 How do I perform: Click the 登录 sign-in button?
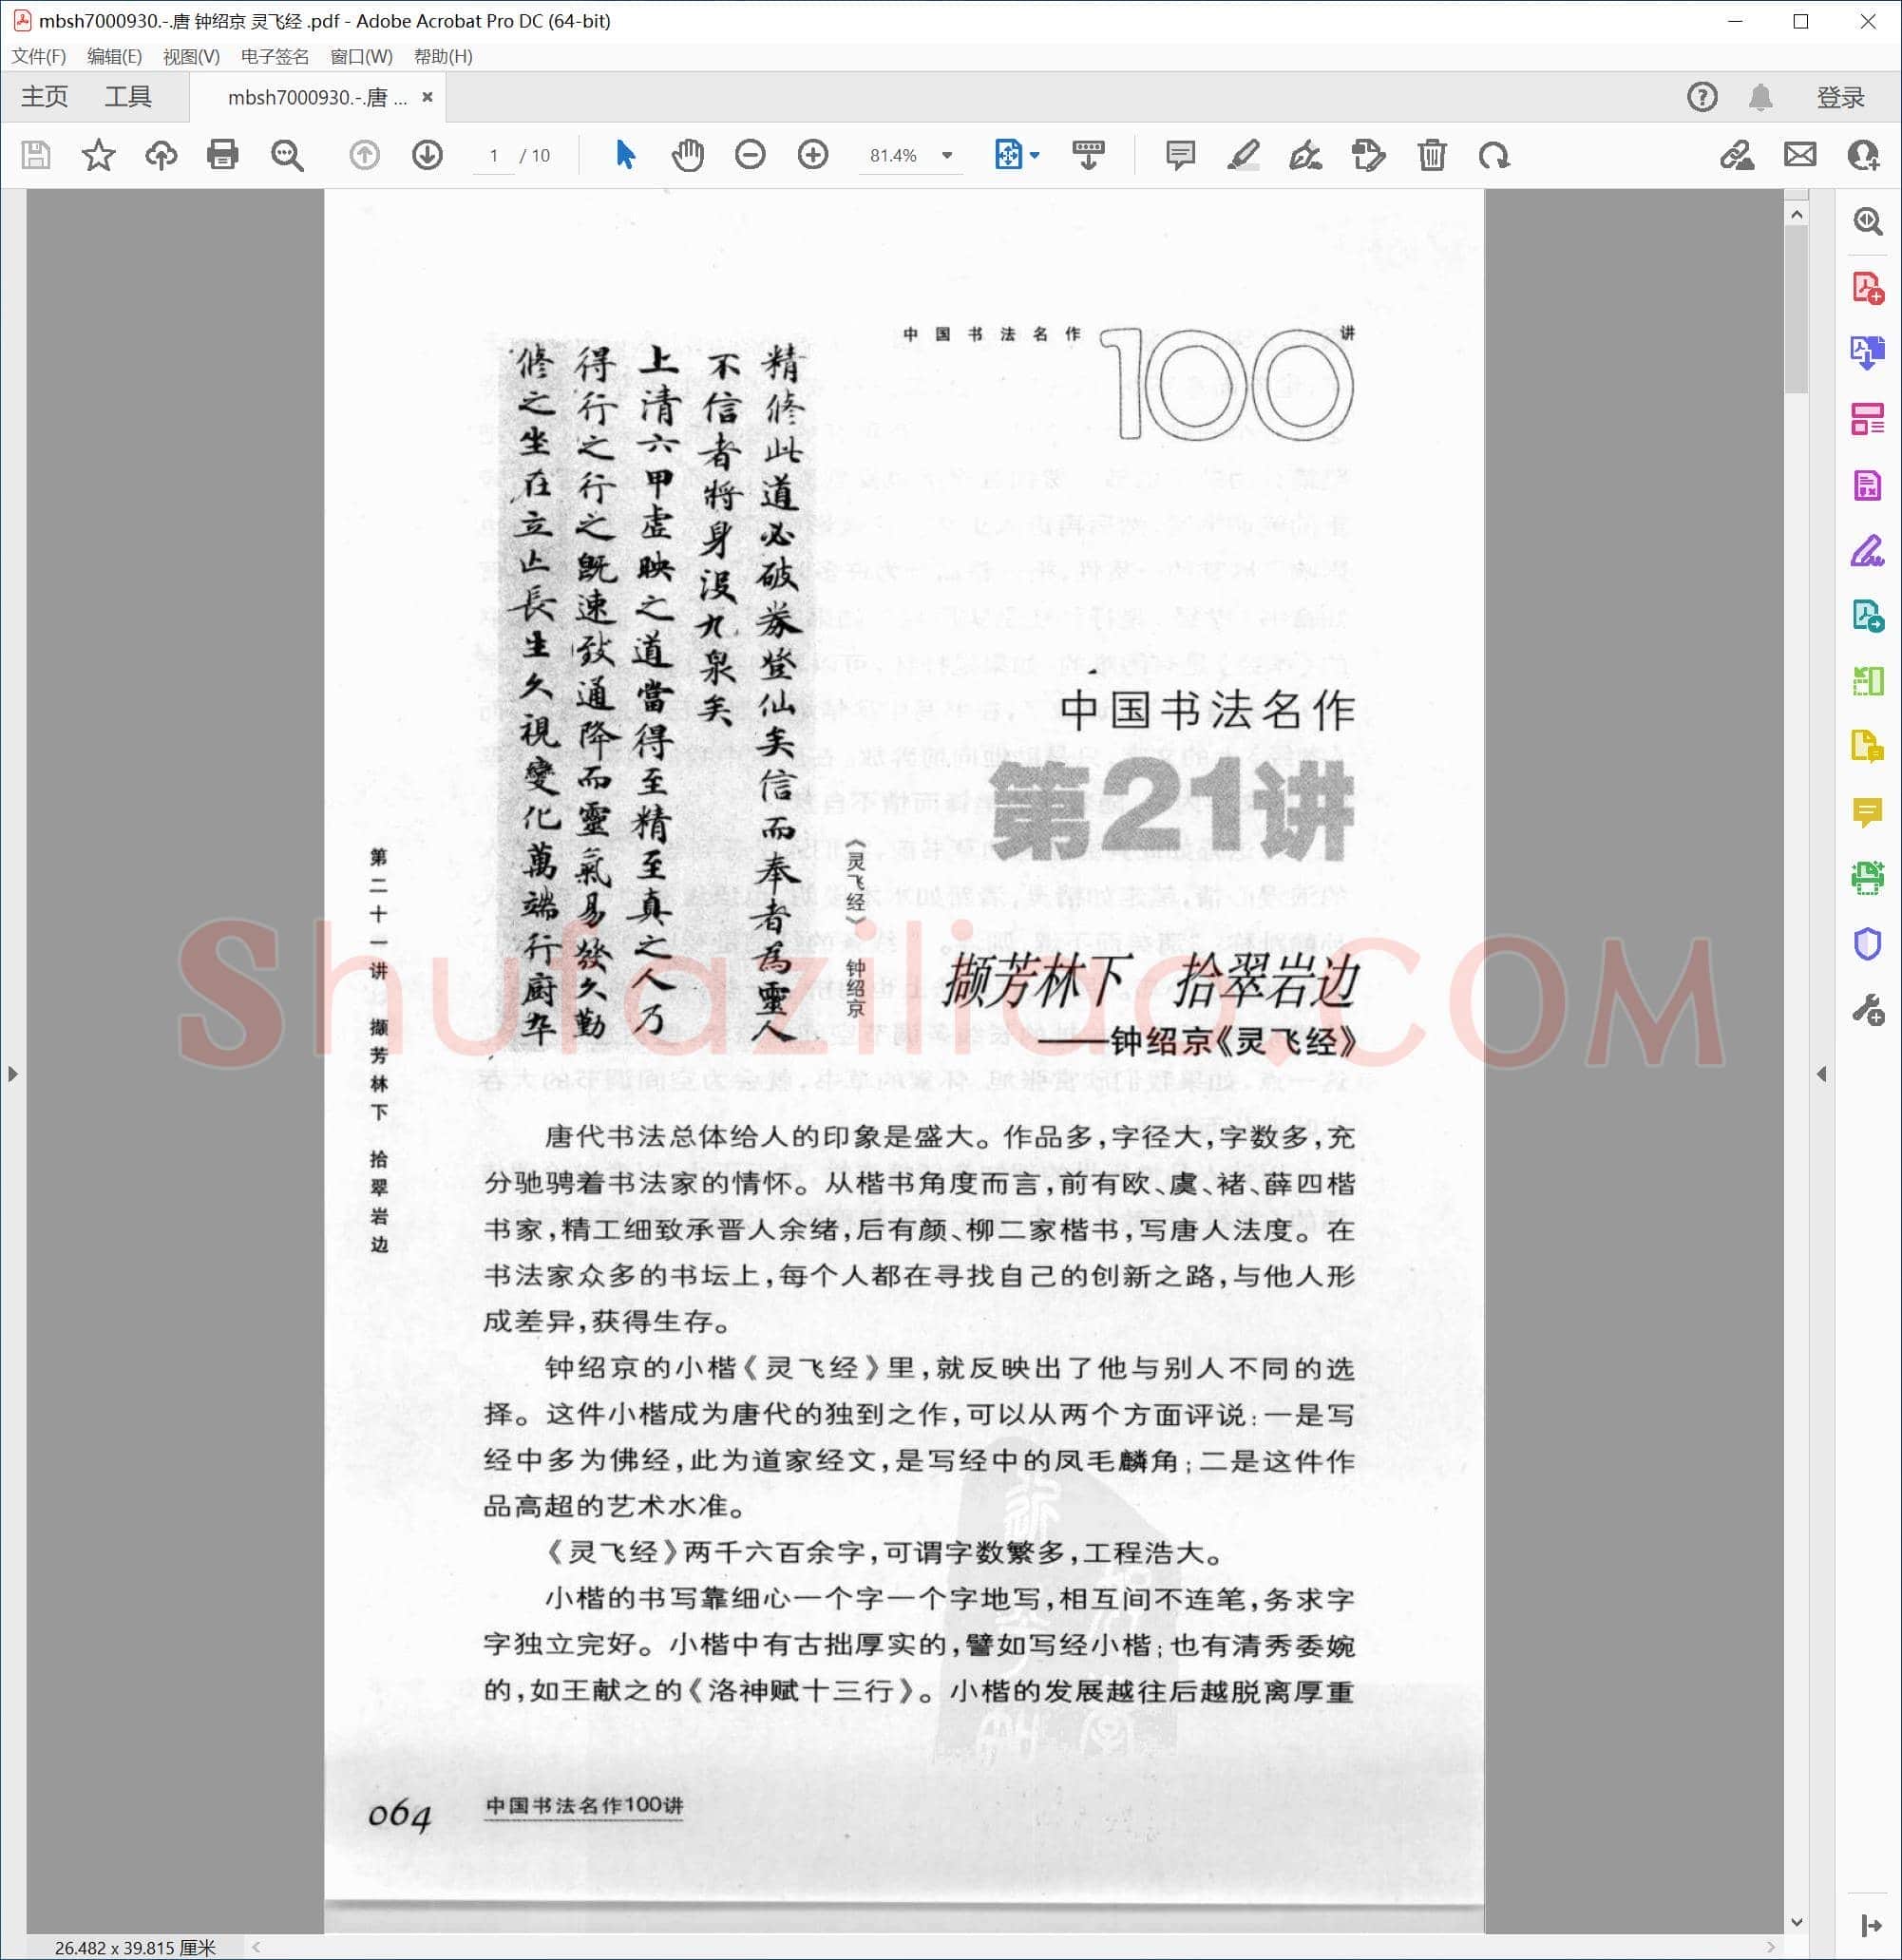(x=1840, y=97)
